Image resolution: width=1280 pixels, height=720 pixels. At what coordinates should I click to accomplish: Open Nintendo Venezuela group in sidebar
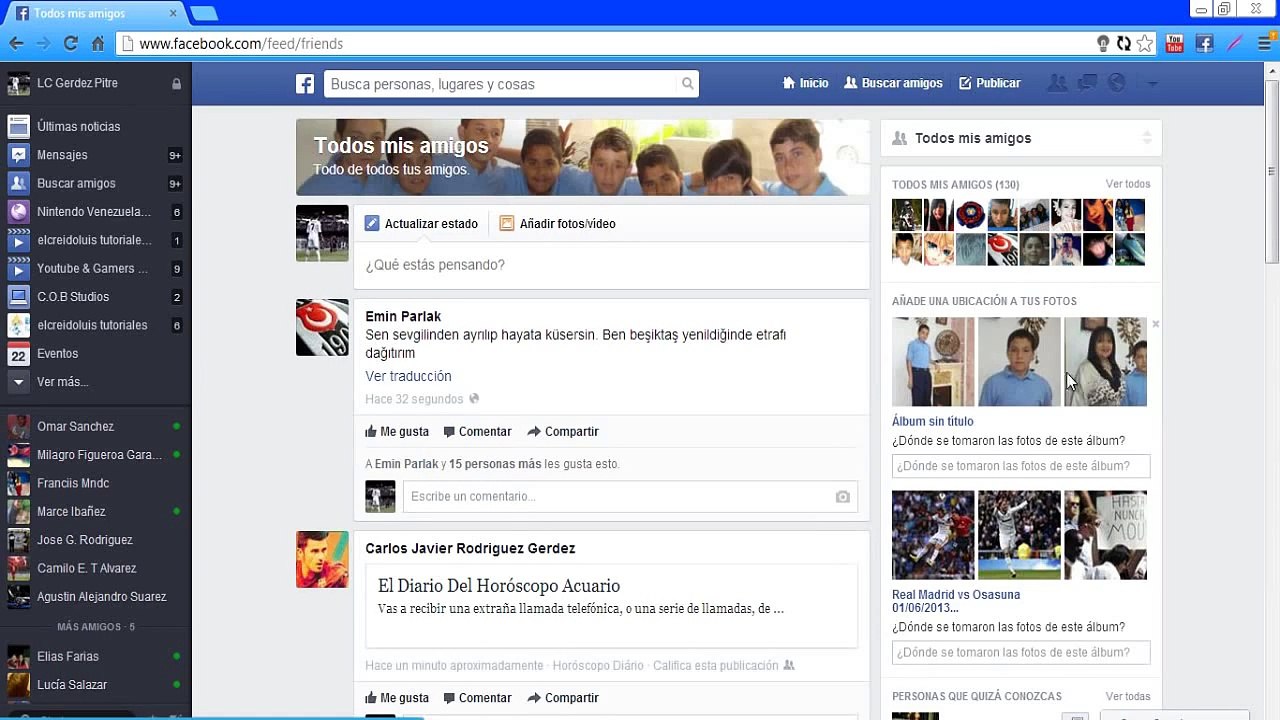pyautogui.click(x=95, y=212)
